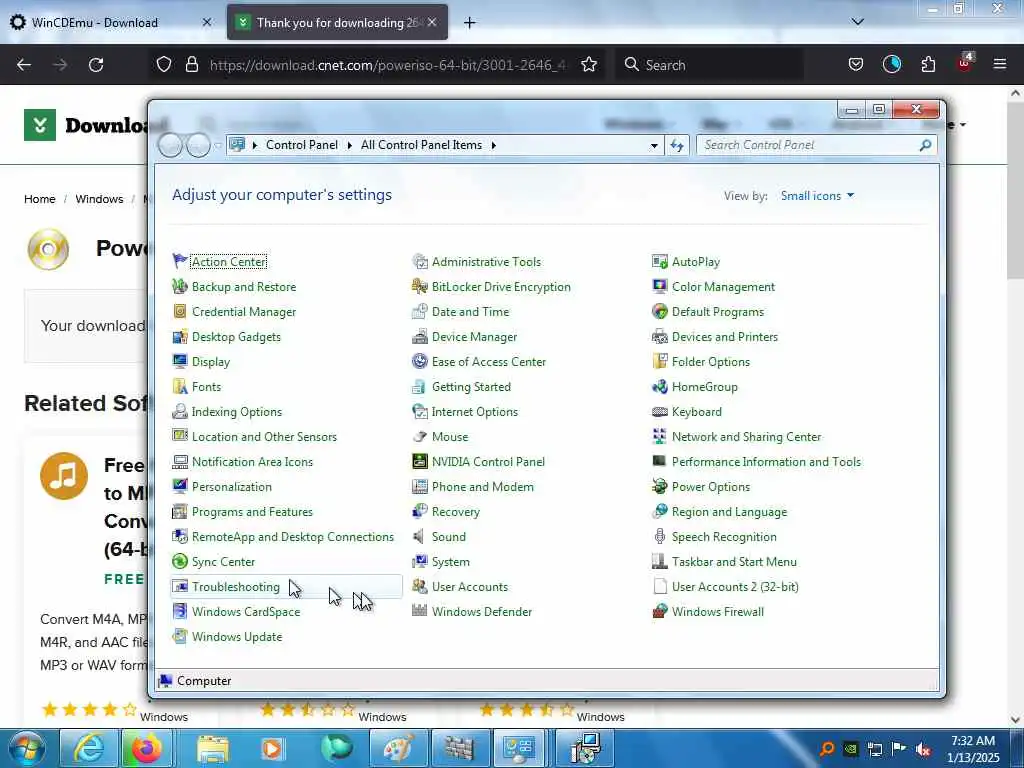
Task: Reload the page in Firefox
Action: (96, 65)
